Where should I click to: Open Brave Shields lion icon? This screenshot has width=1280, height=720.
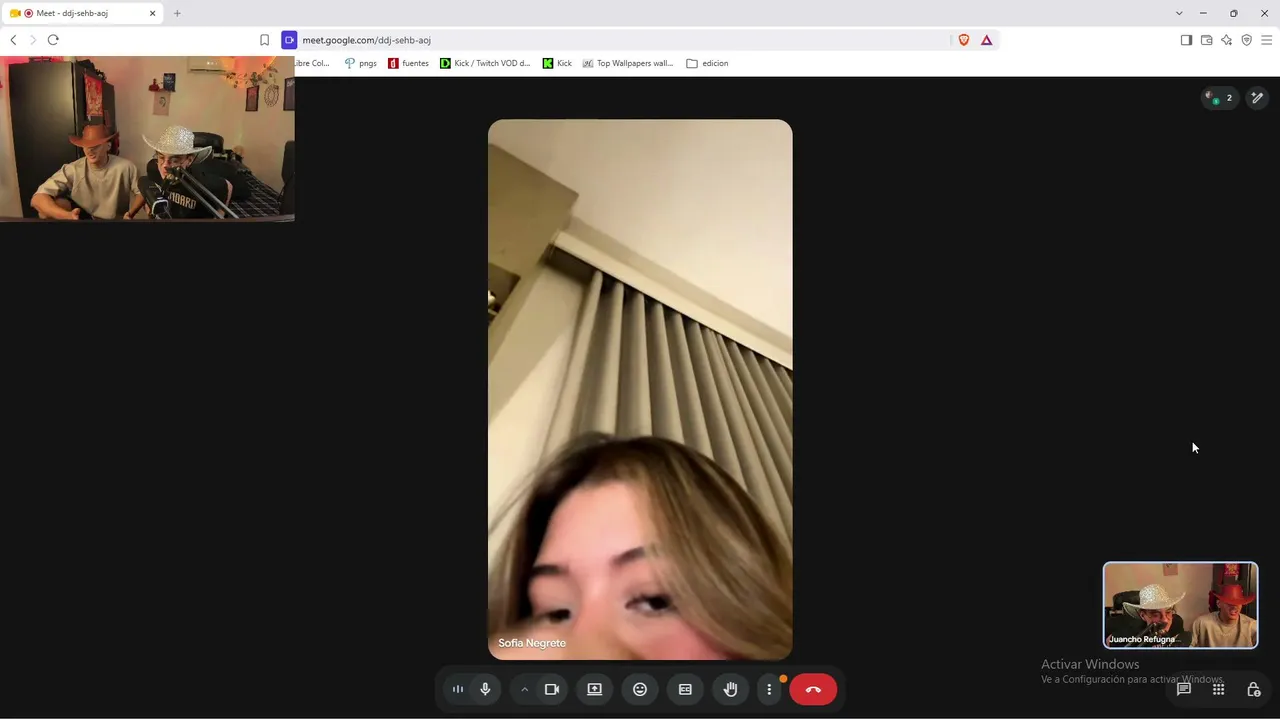(964, 40)
